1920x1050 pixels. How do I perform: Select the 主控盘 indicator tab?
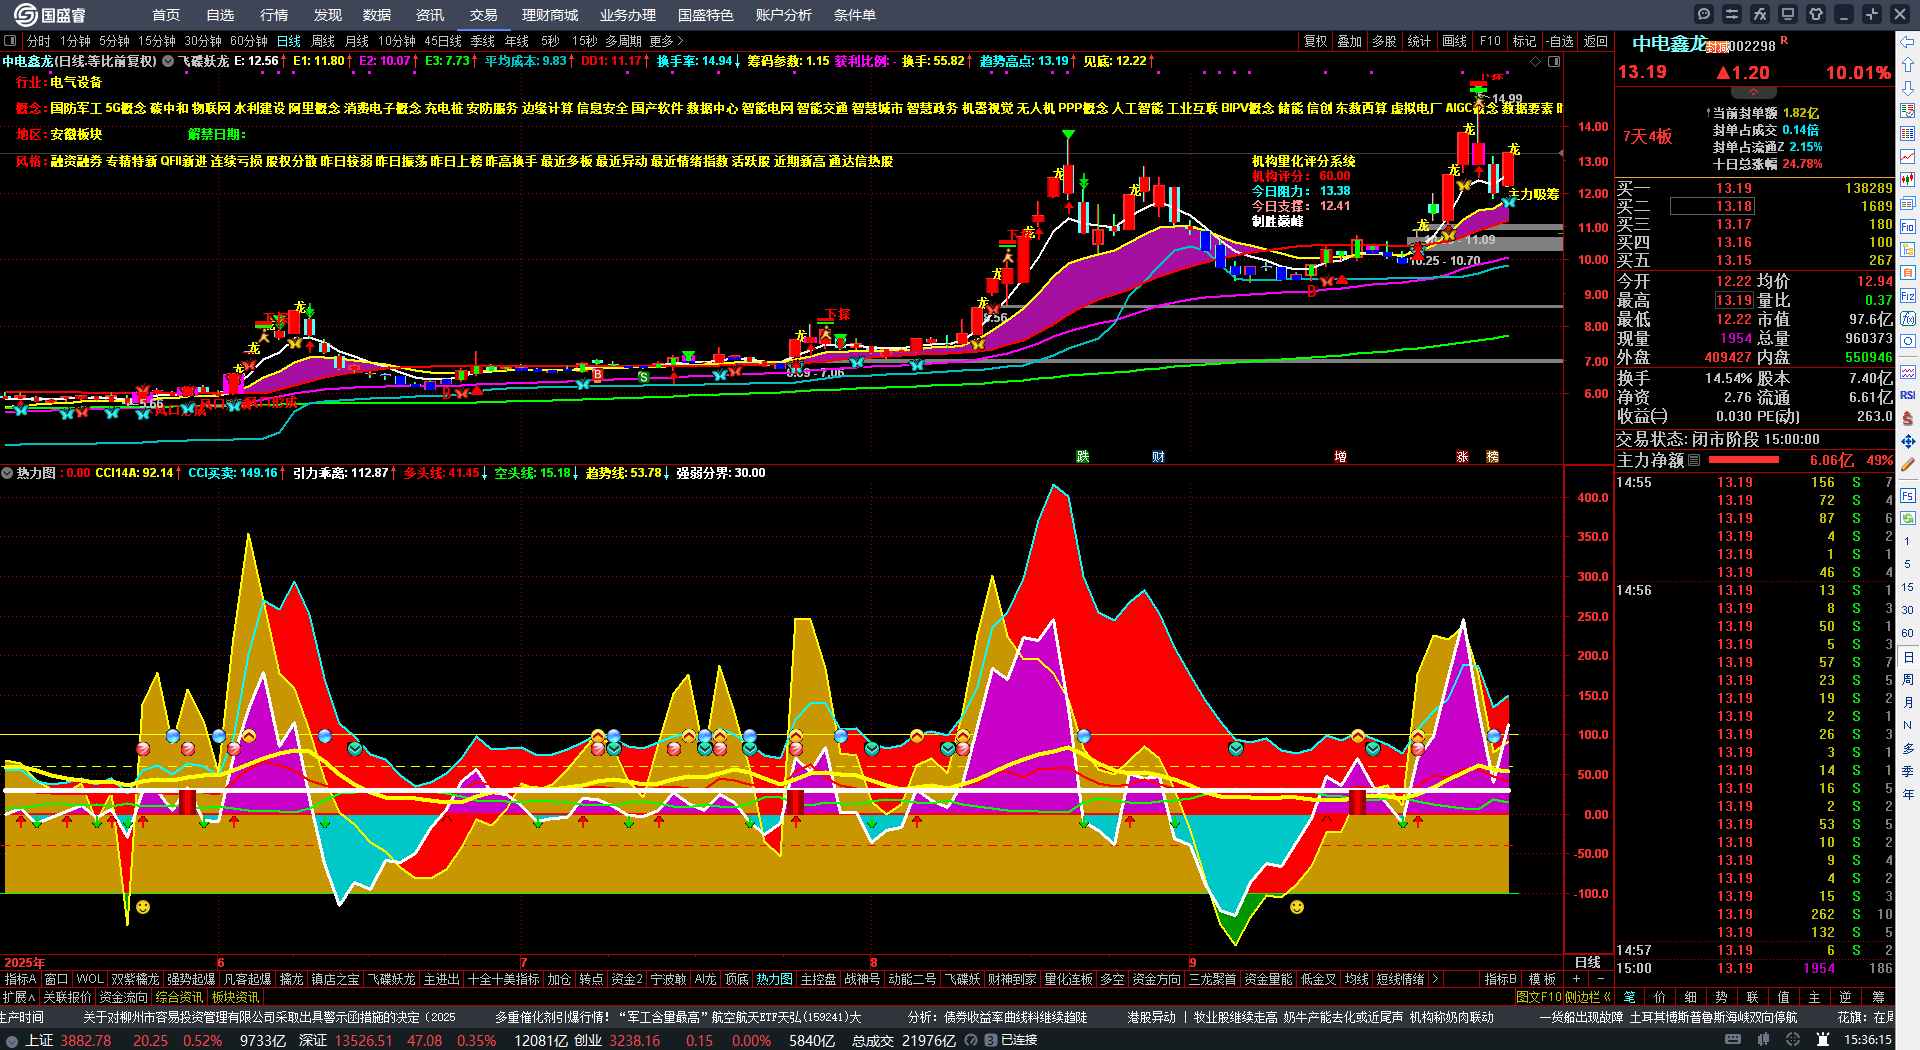(x=818, y=979)
